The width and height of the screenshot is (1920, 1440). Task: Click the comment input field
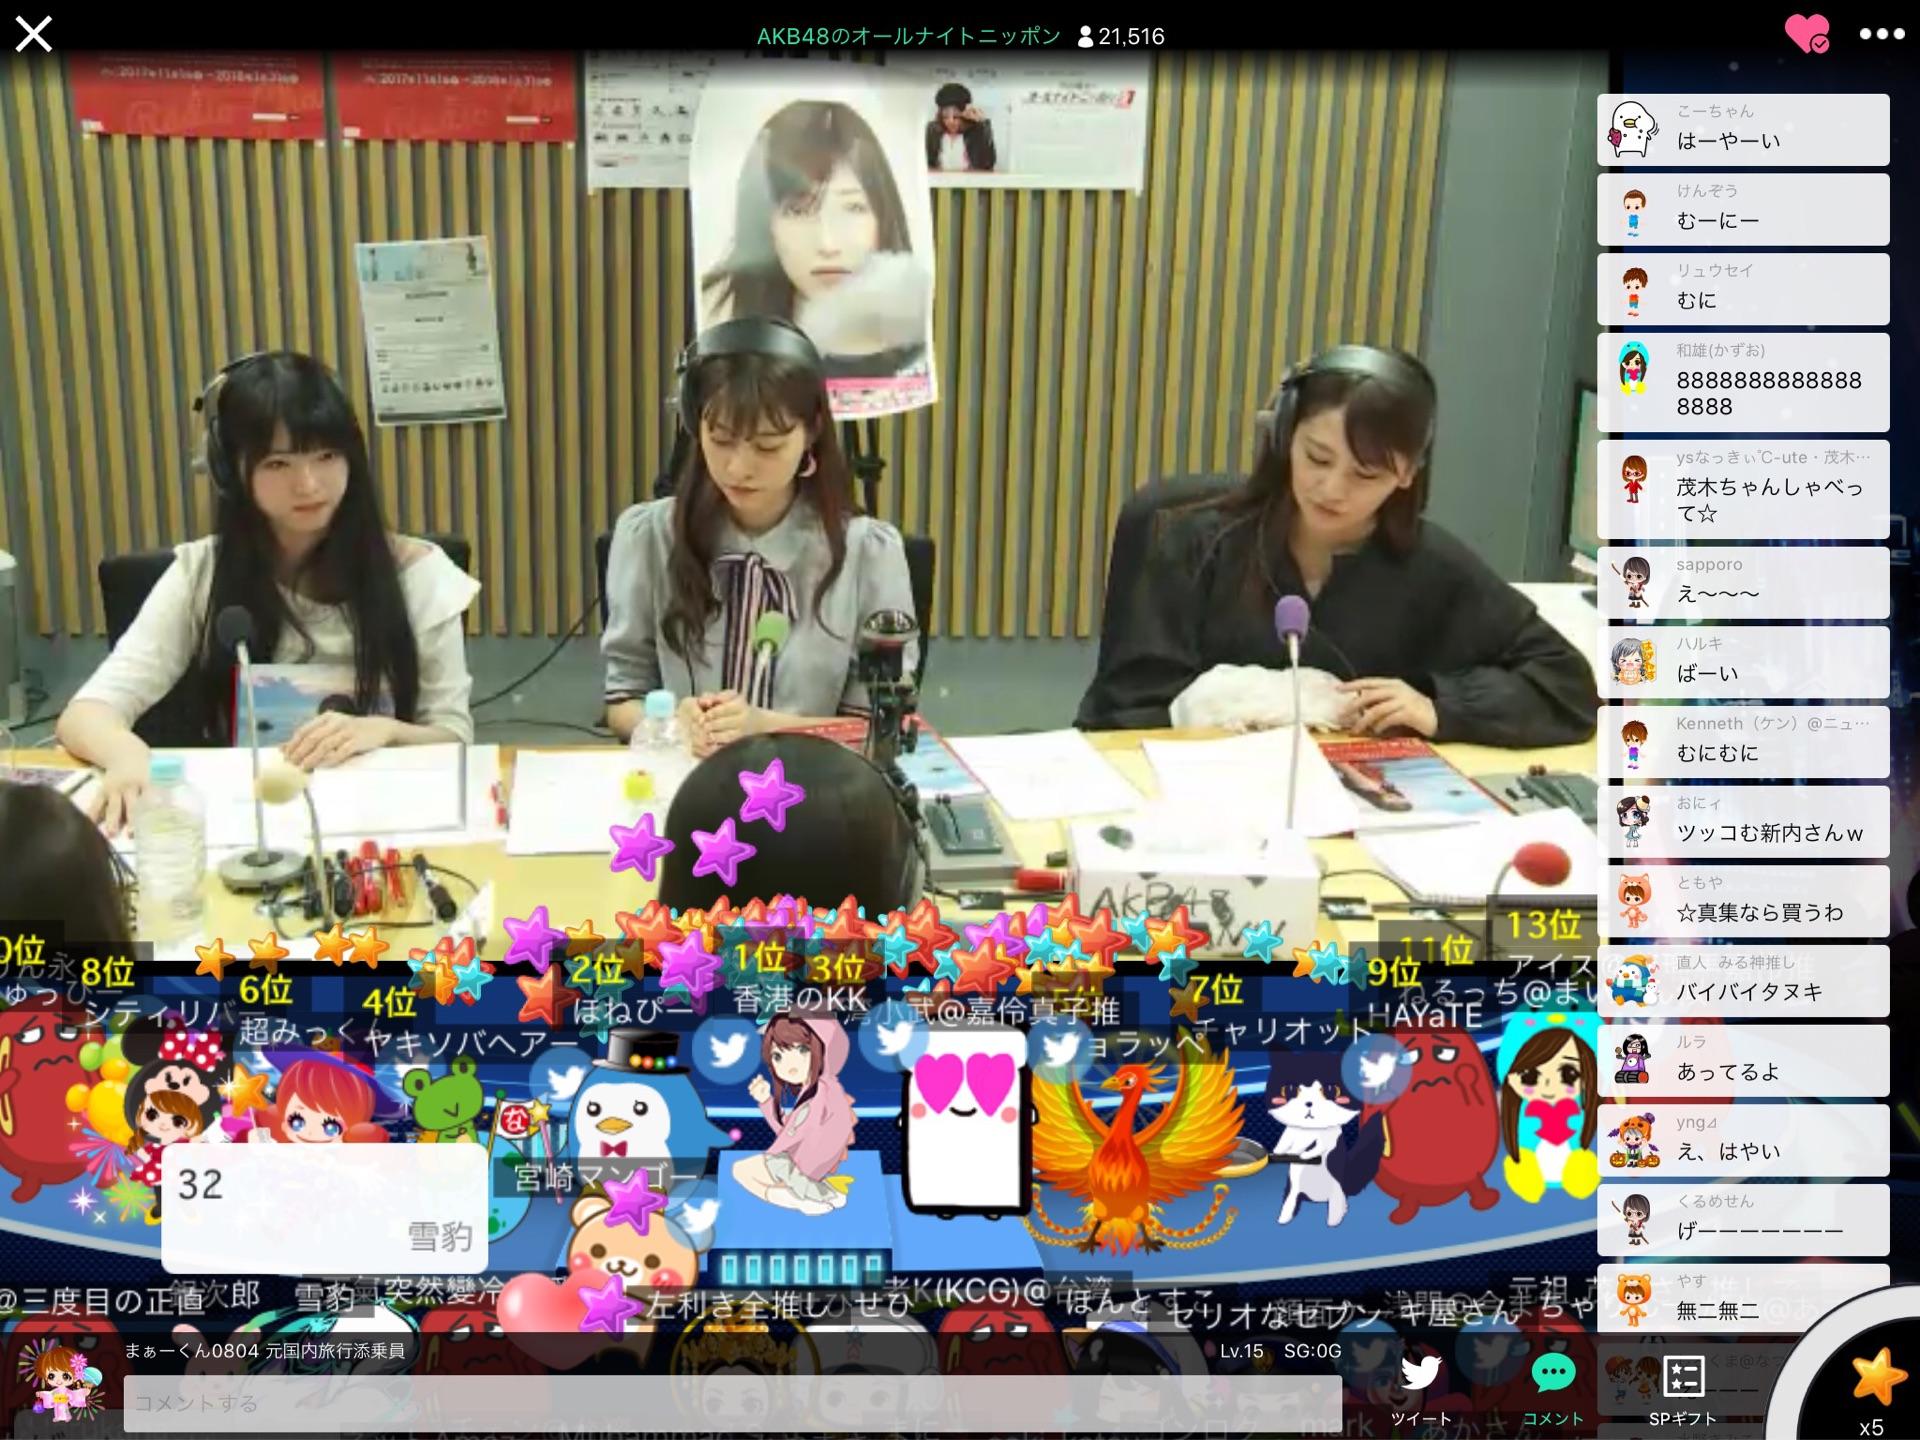click(x=732, y=1402)
